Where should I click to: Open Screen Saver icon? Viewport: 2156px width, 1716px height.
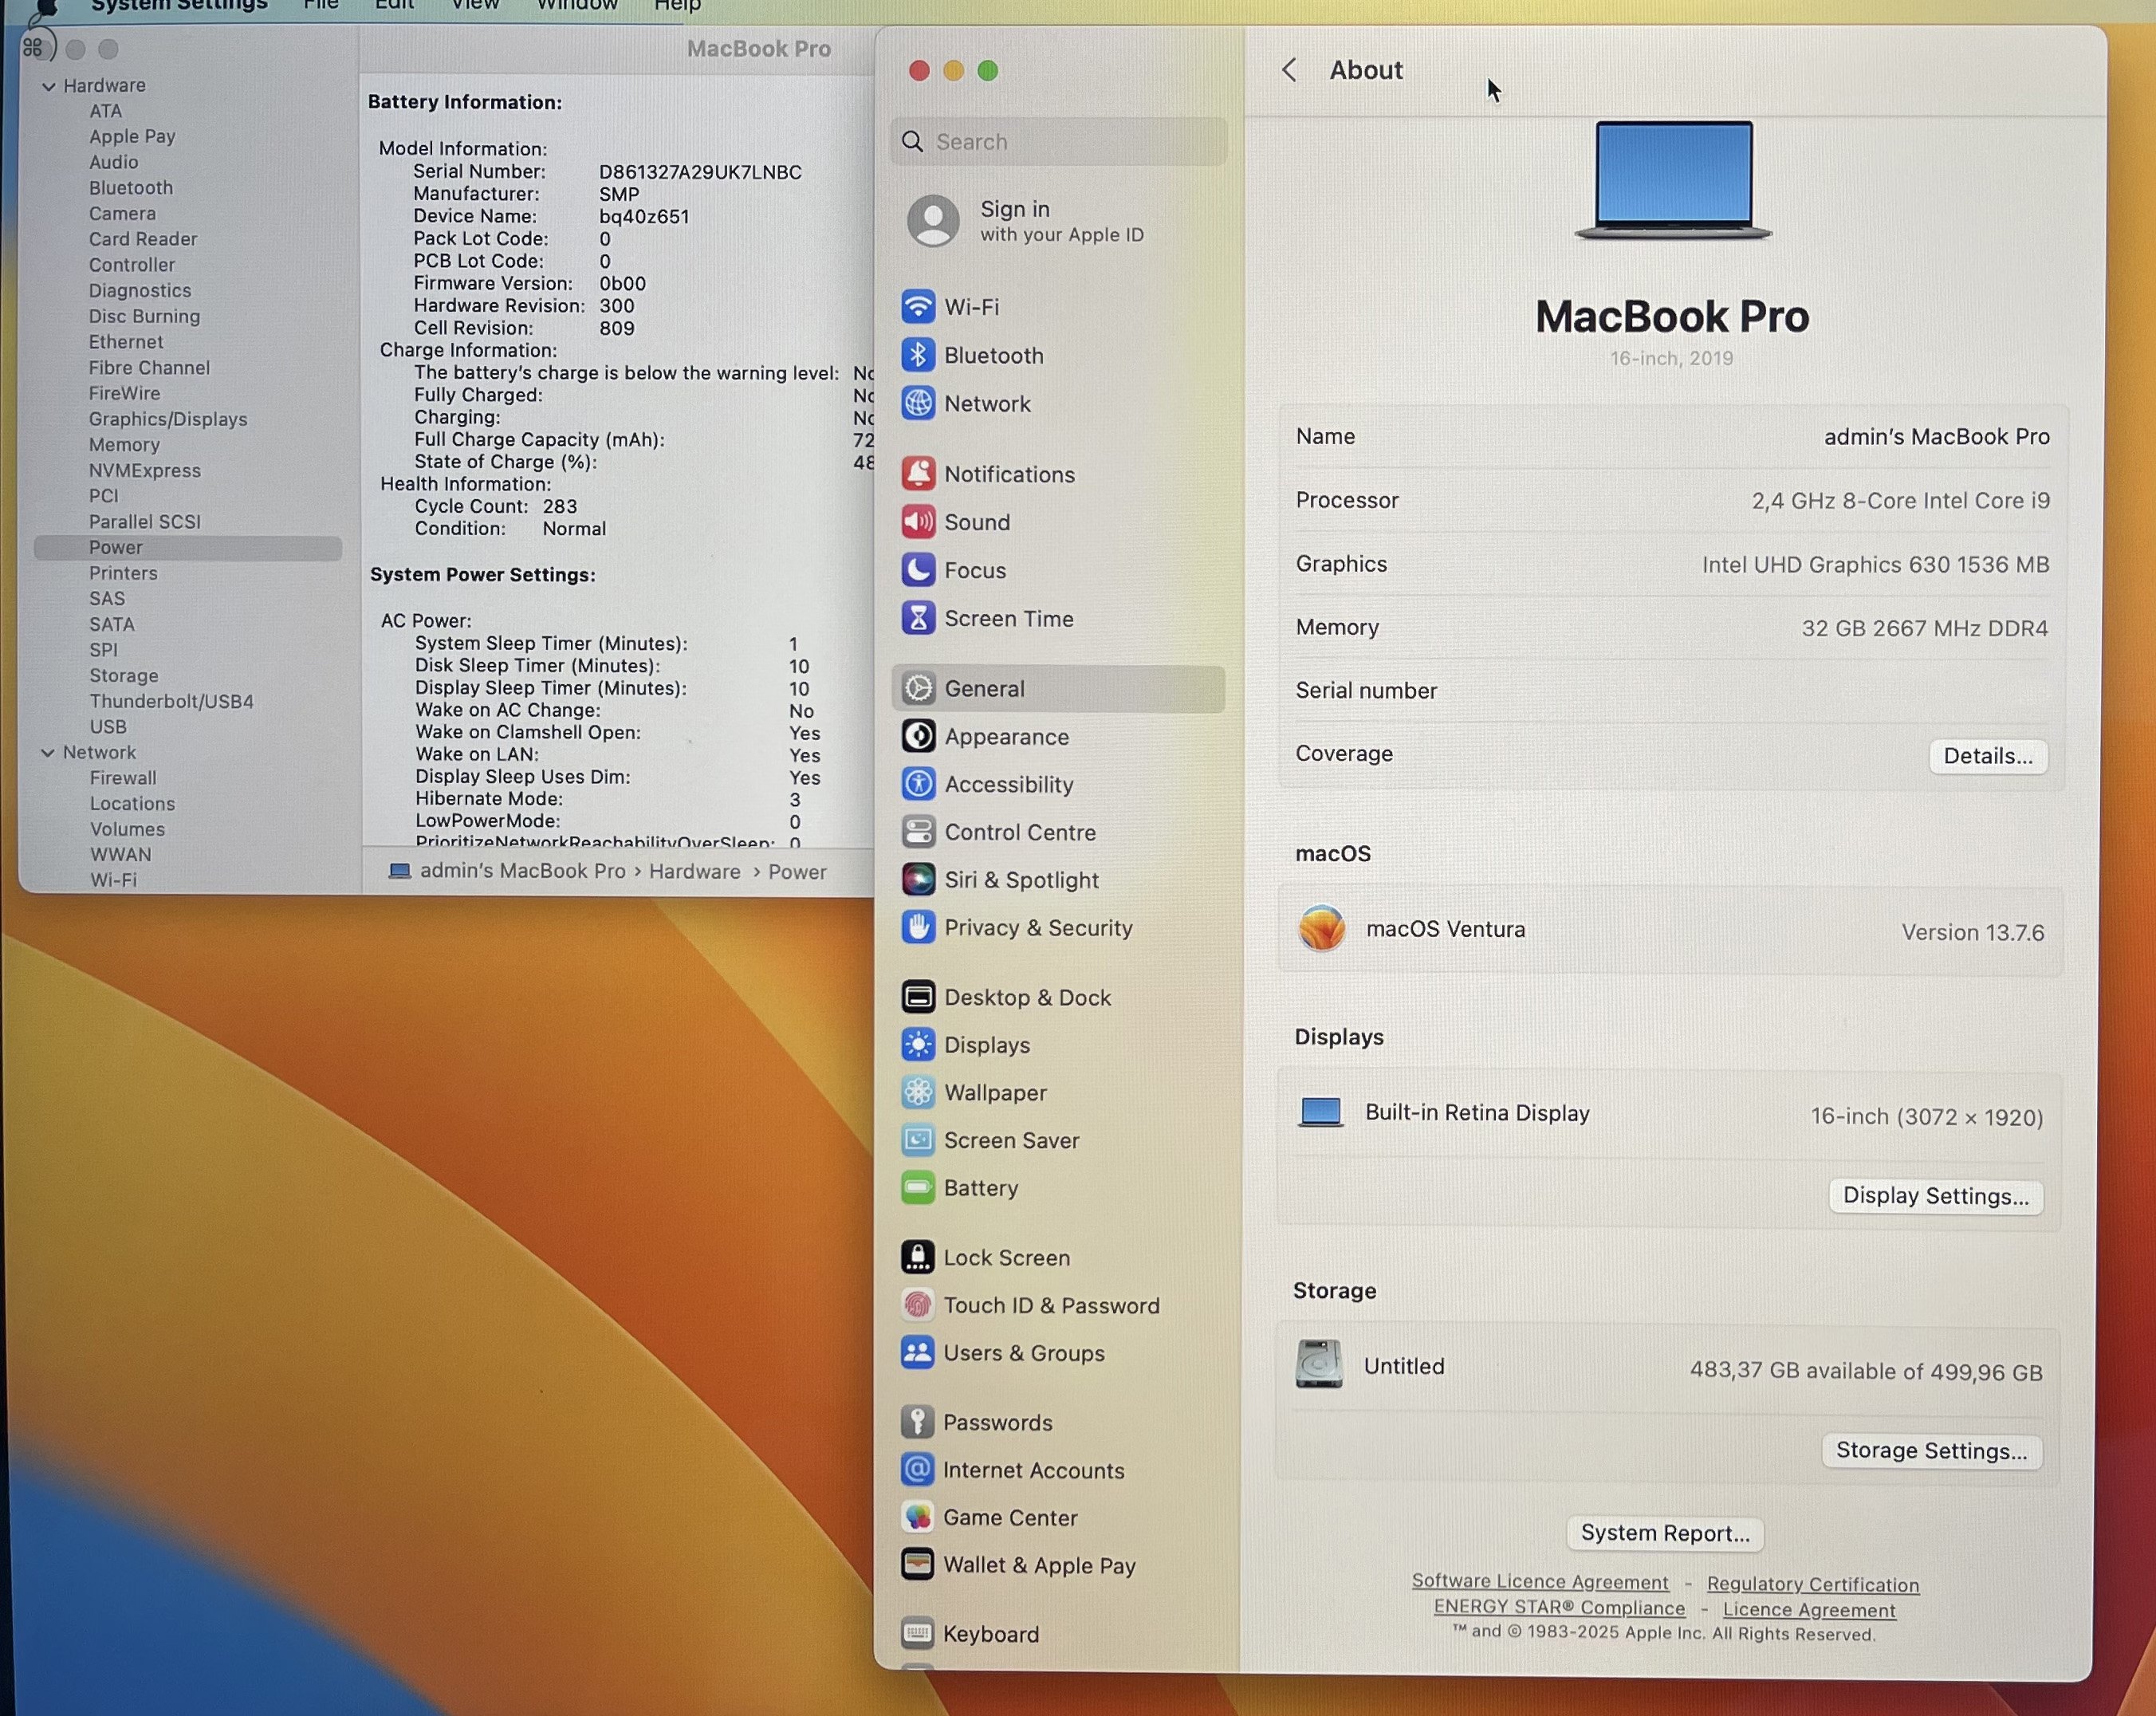click(918, 1140)
